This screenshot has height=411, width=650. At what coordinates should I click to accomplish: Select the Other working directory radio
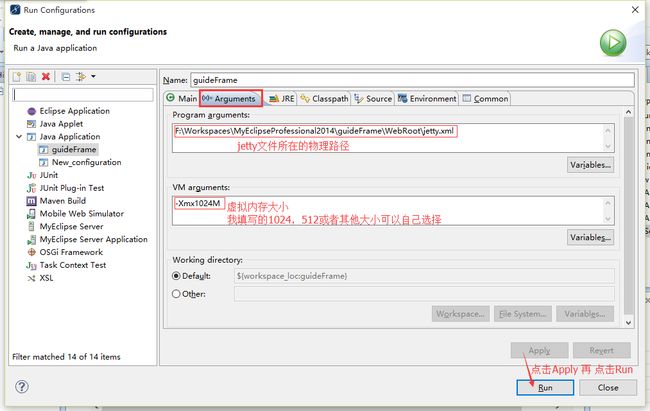pyautogui.click(x=176, y=294)
